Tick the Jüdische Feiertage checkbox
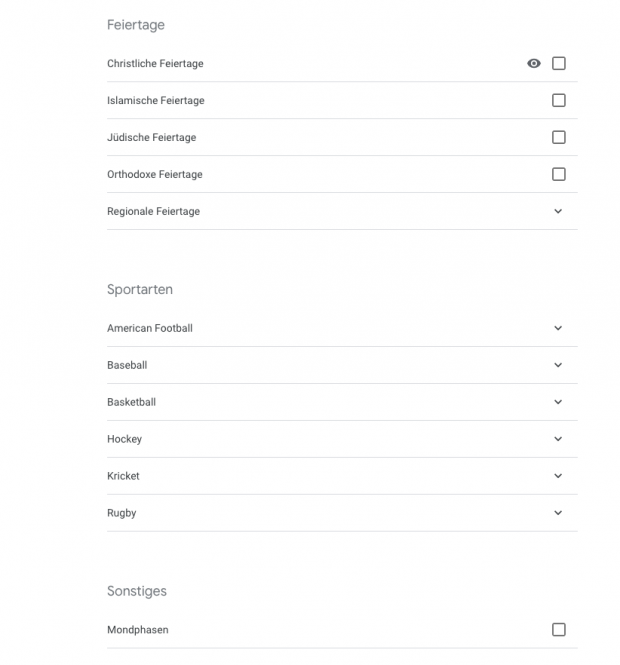Viewport: 620px width, 665px height. 559,138
